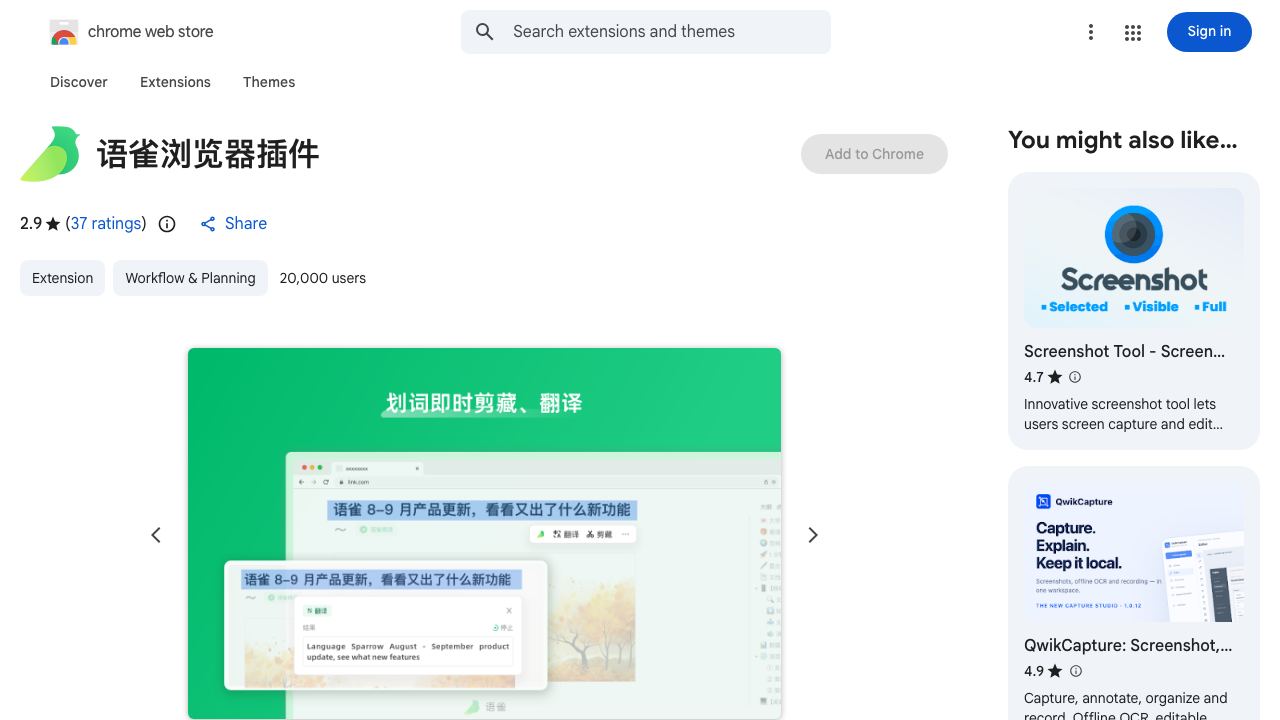Image resolution: width=1280 pixels, height=720 pixels.
Task: Click the Add to Chrome button
Action: click(874, 154)
